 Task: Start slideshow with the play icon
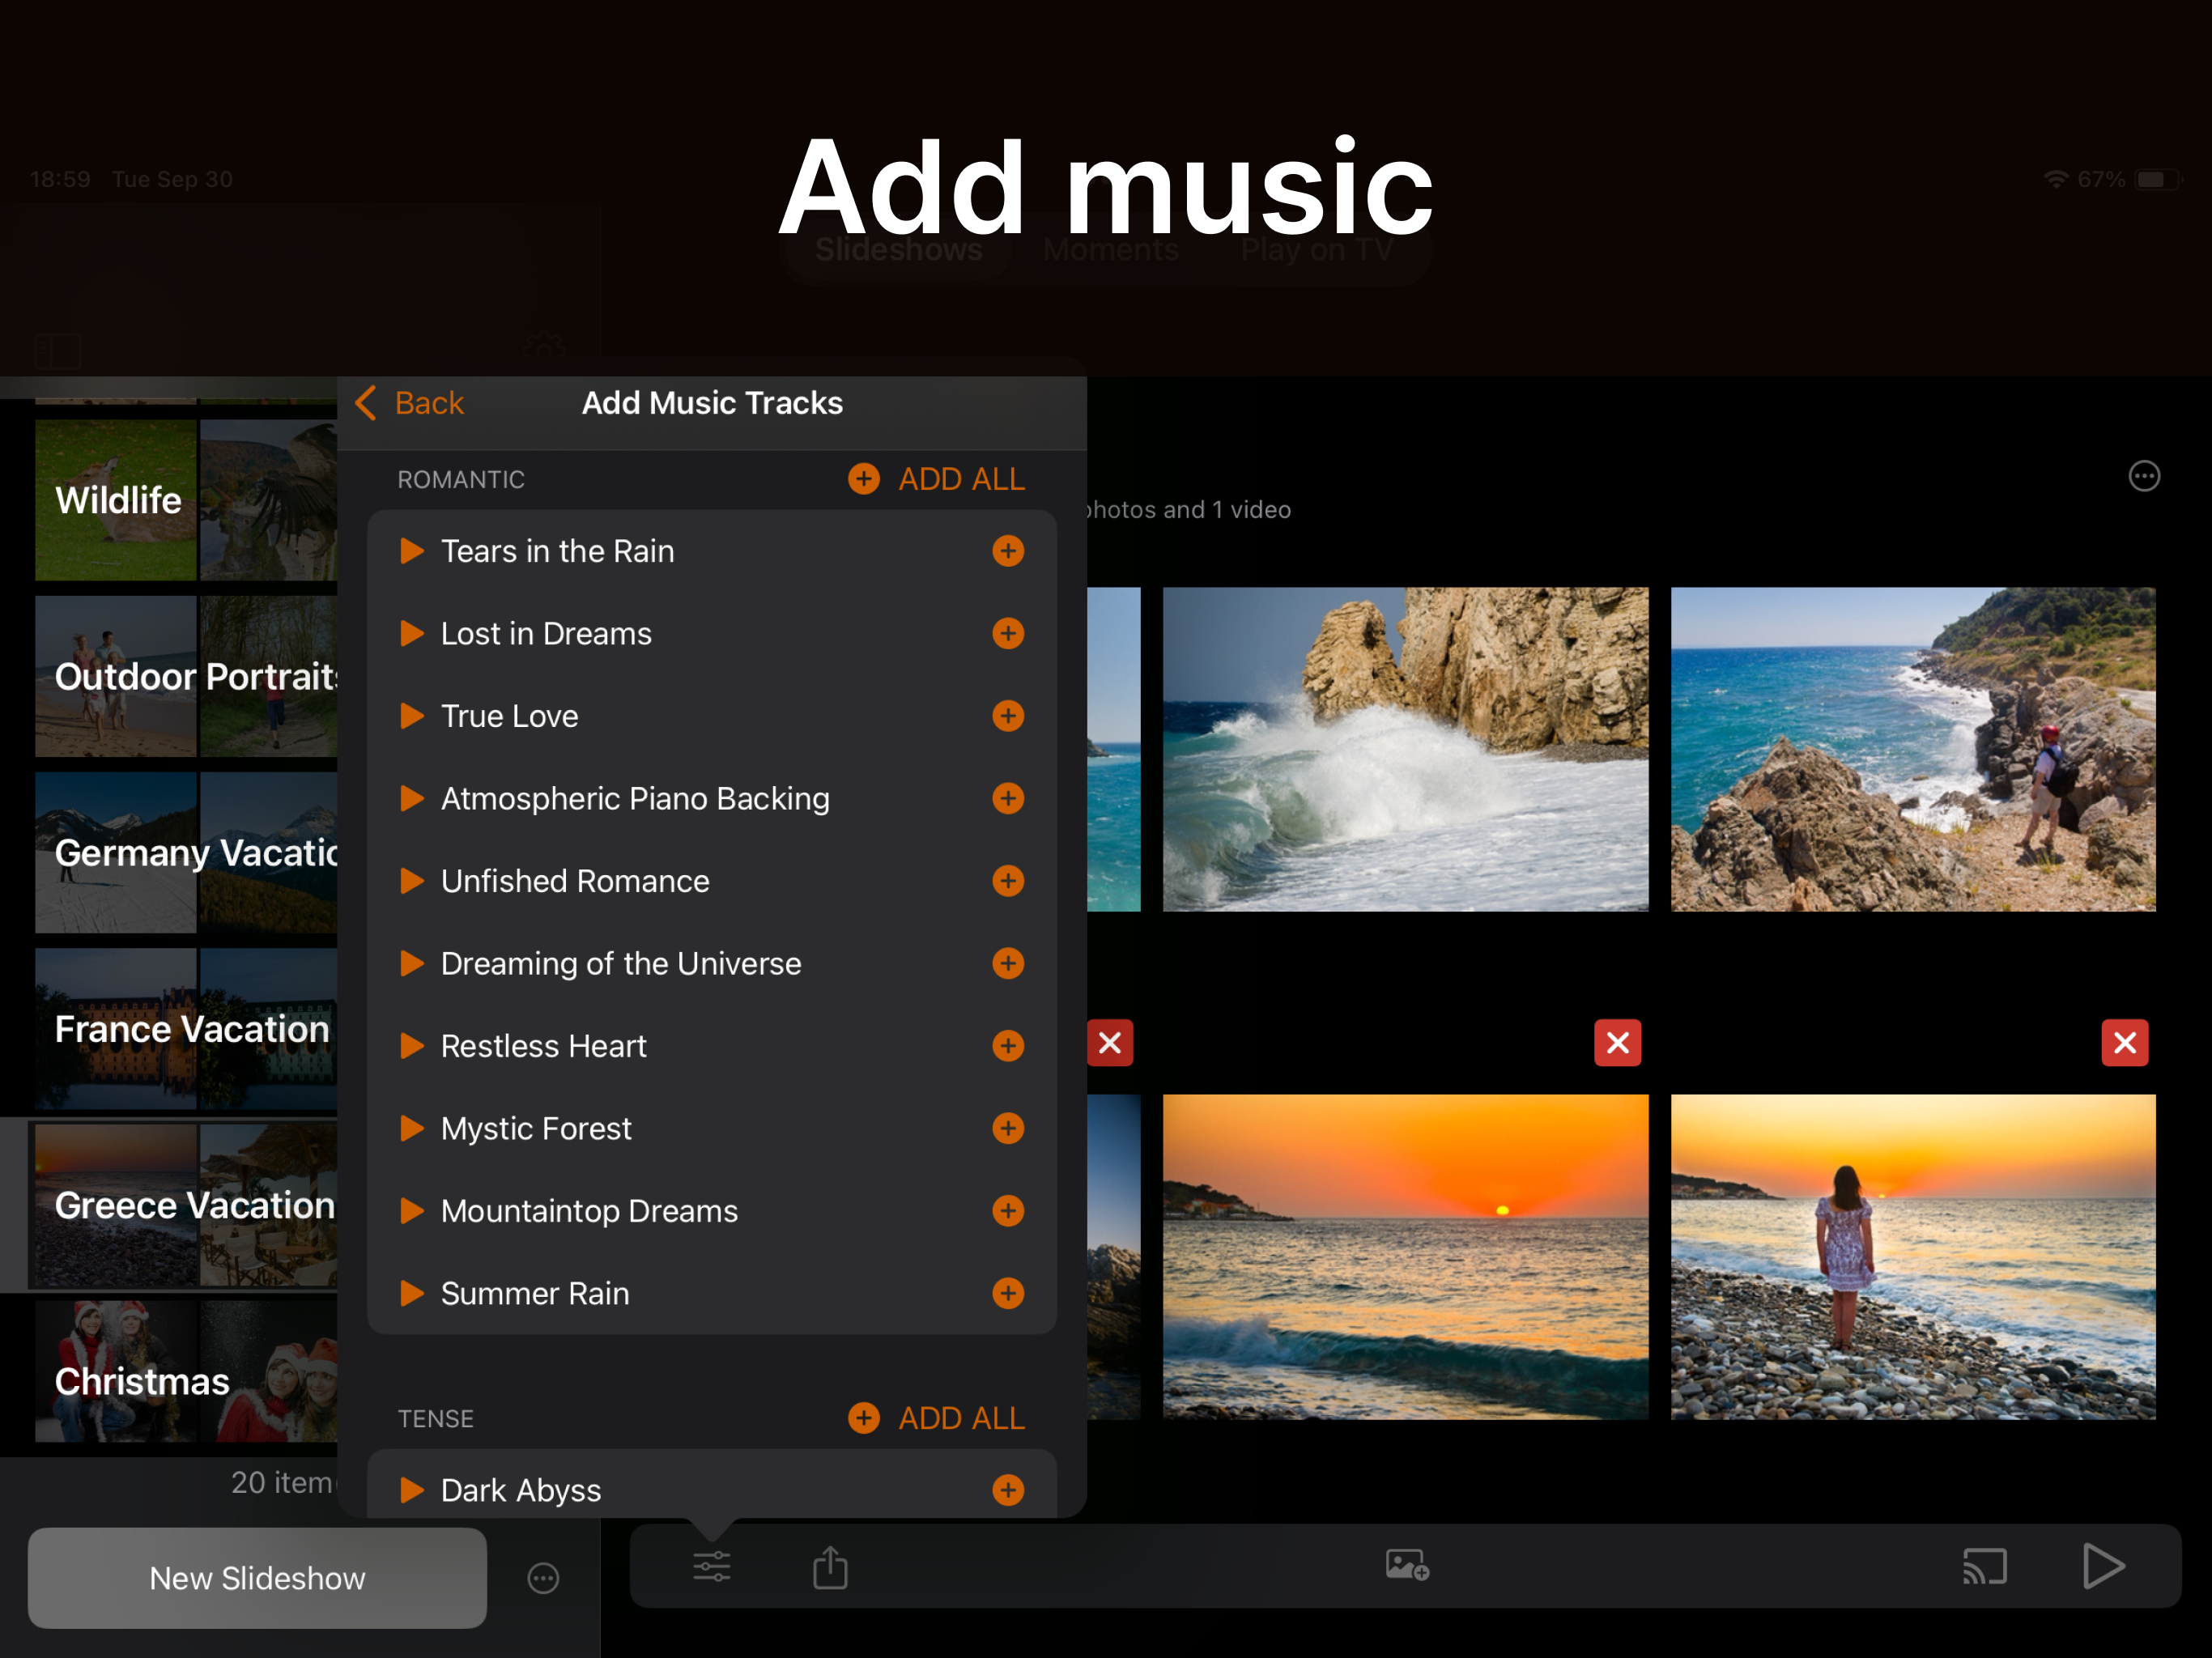pyautogui.click(x=2102, y=1567)
